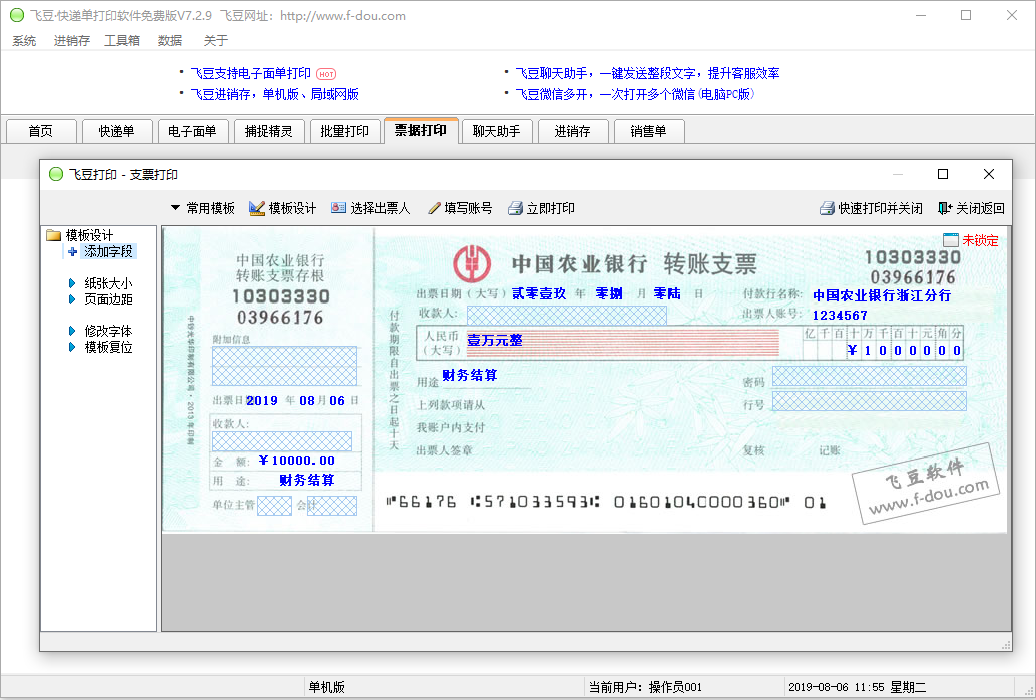Image resolution: width=1036 pixels, height=700 pixels.
Task: Select 模板复位 to reset template
Action: 108,347
